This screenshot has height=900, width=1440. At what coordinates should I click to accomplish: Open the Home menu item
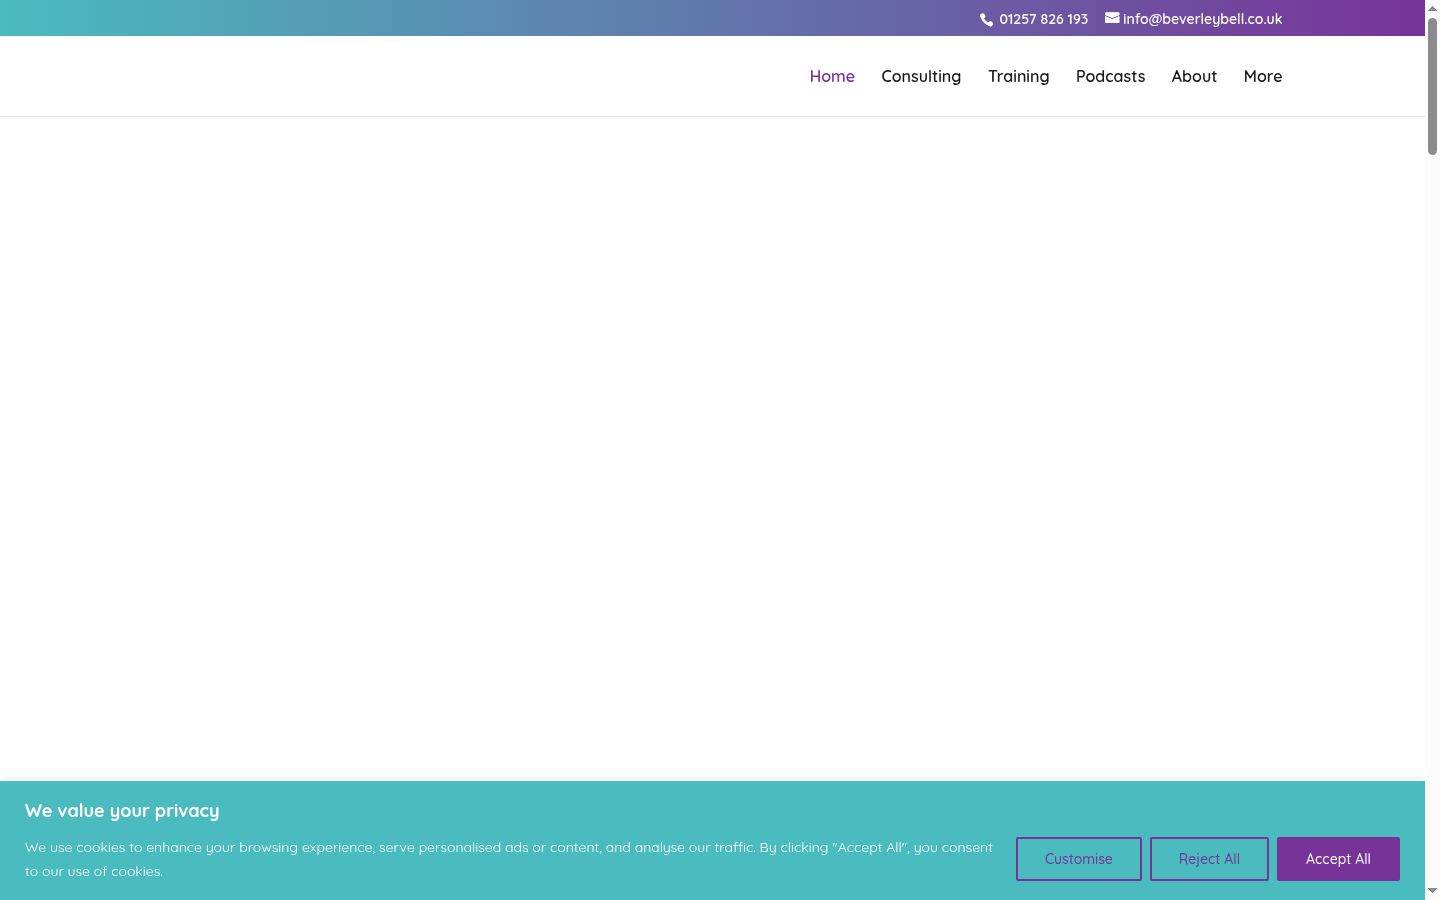pyautogui.click(x=832, y=76)
